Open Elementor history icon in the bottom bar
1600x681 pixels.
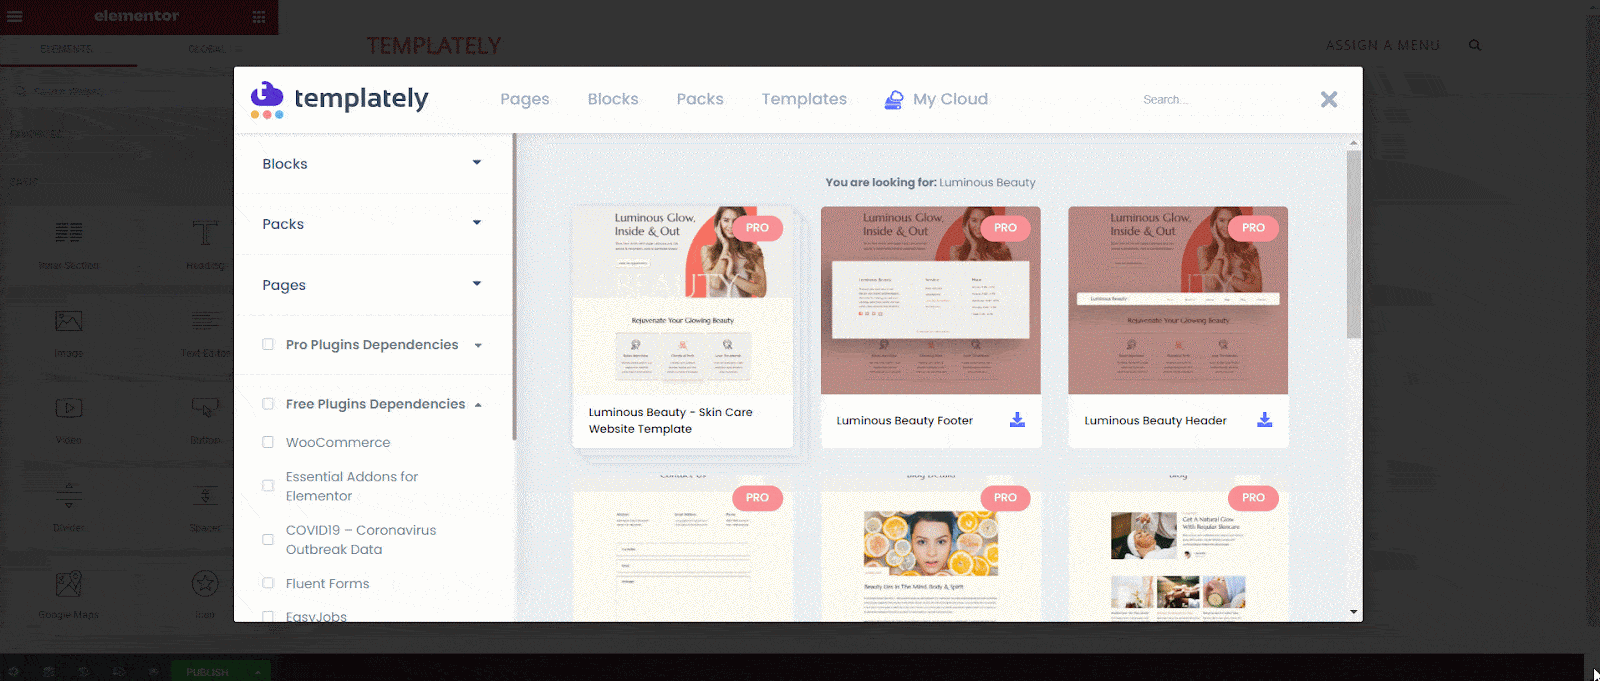(84, 672)
